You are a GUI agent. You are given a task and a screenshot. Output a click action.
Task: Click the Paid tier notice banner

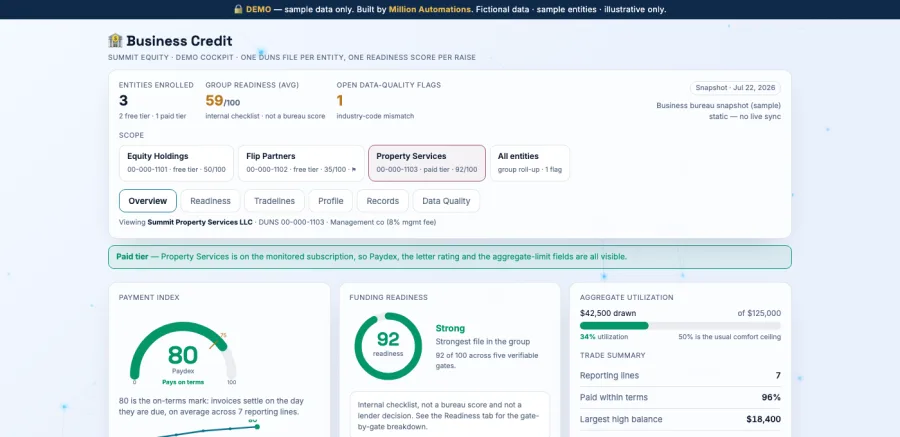coord(450,257)
